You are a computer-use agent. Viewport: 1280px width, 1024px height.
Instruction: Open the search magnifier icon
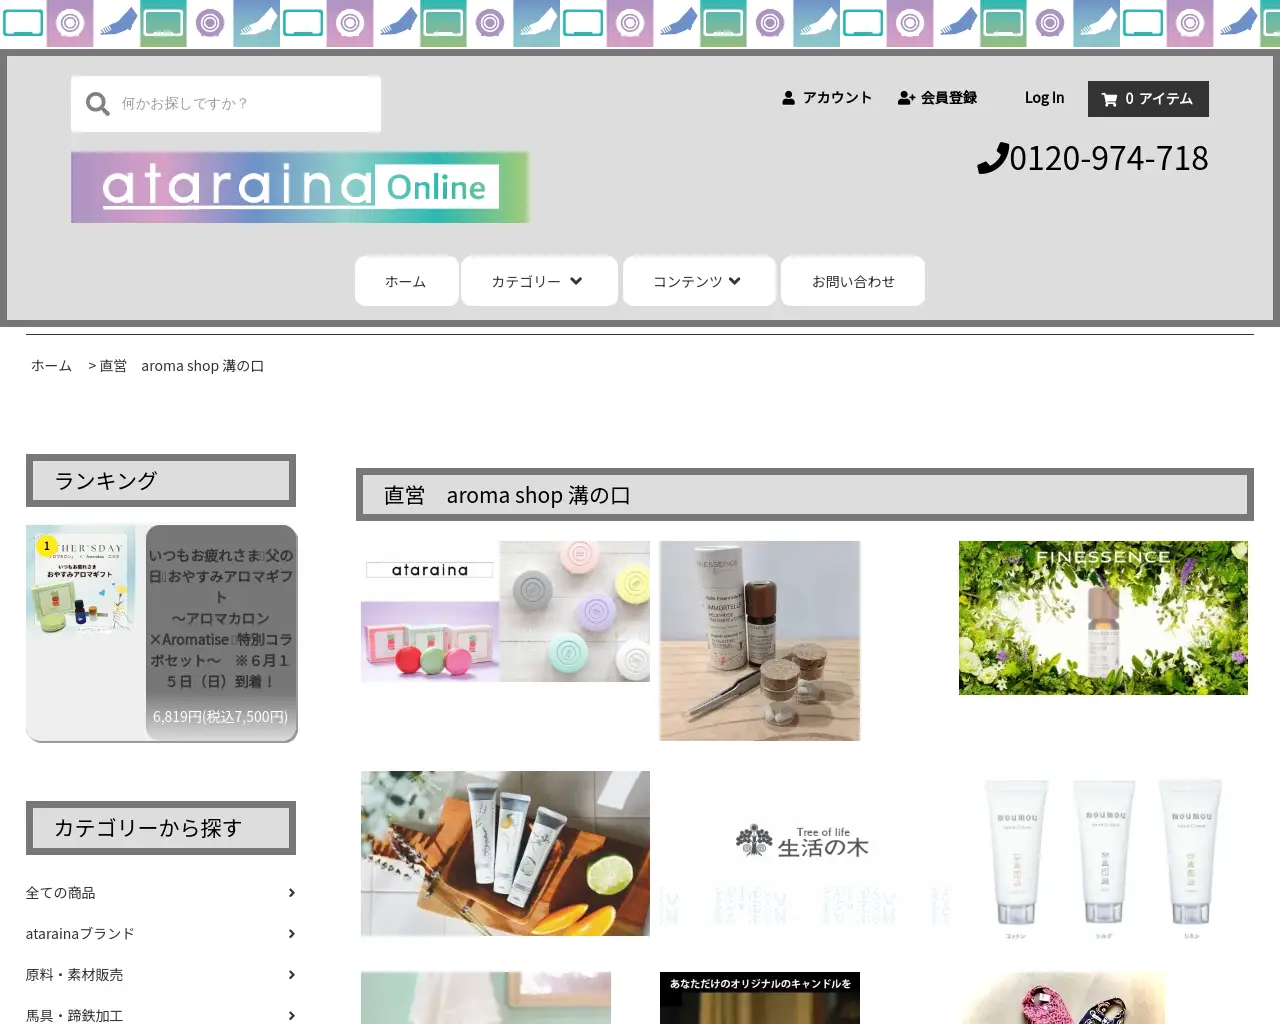(97, 103)
